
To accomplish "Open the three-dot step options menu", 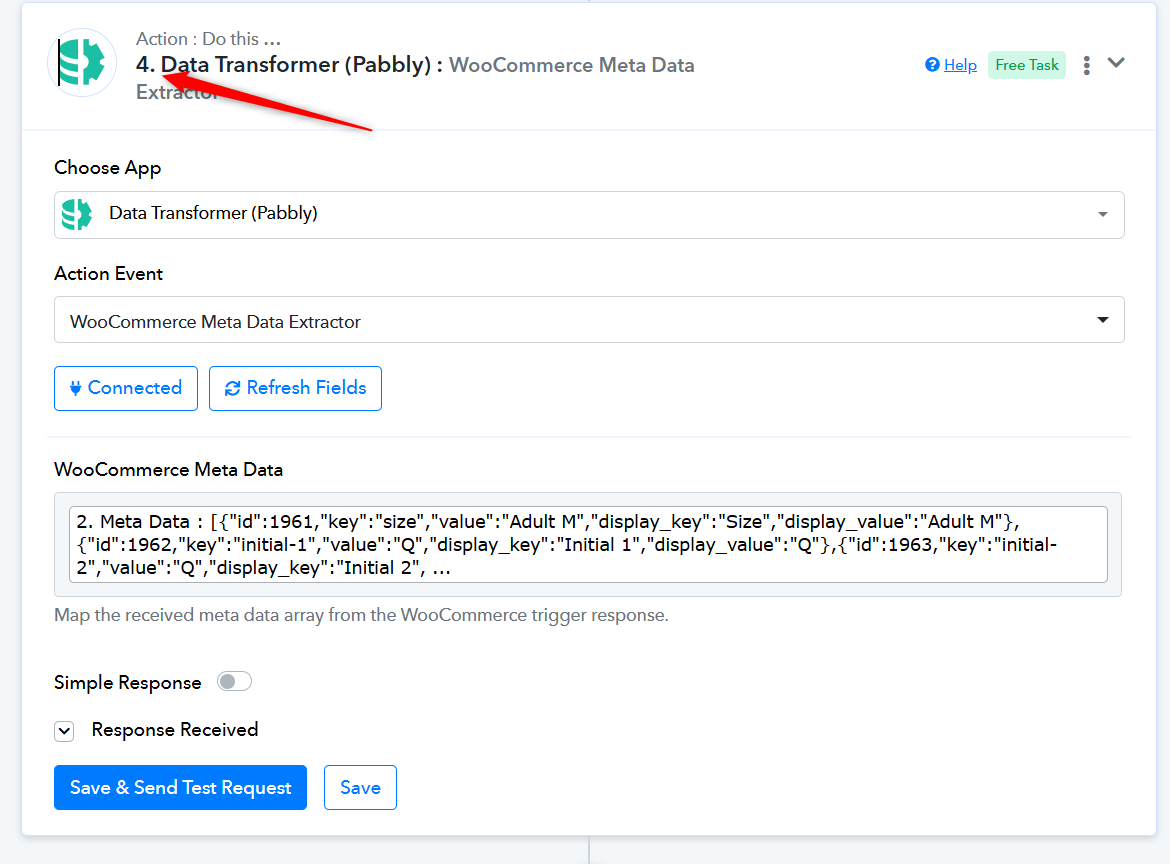I will click(1086, 66).
